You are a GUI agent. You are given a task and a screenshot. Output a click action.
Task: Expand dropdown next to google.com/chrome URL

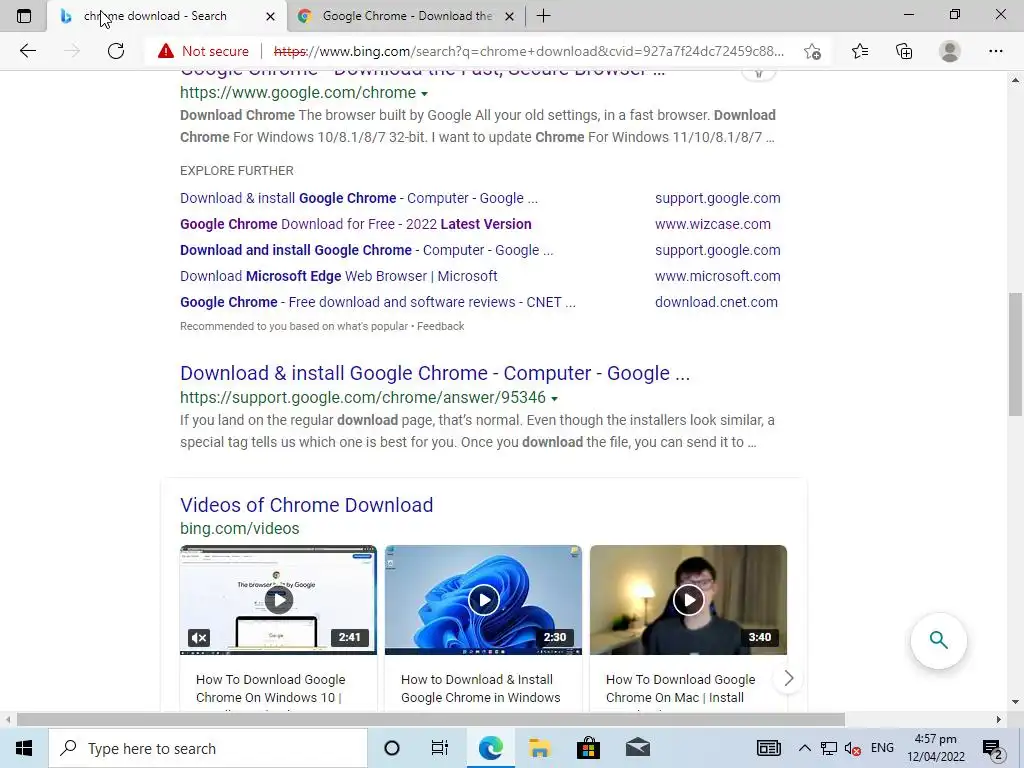[424, 94]
